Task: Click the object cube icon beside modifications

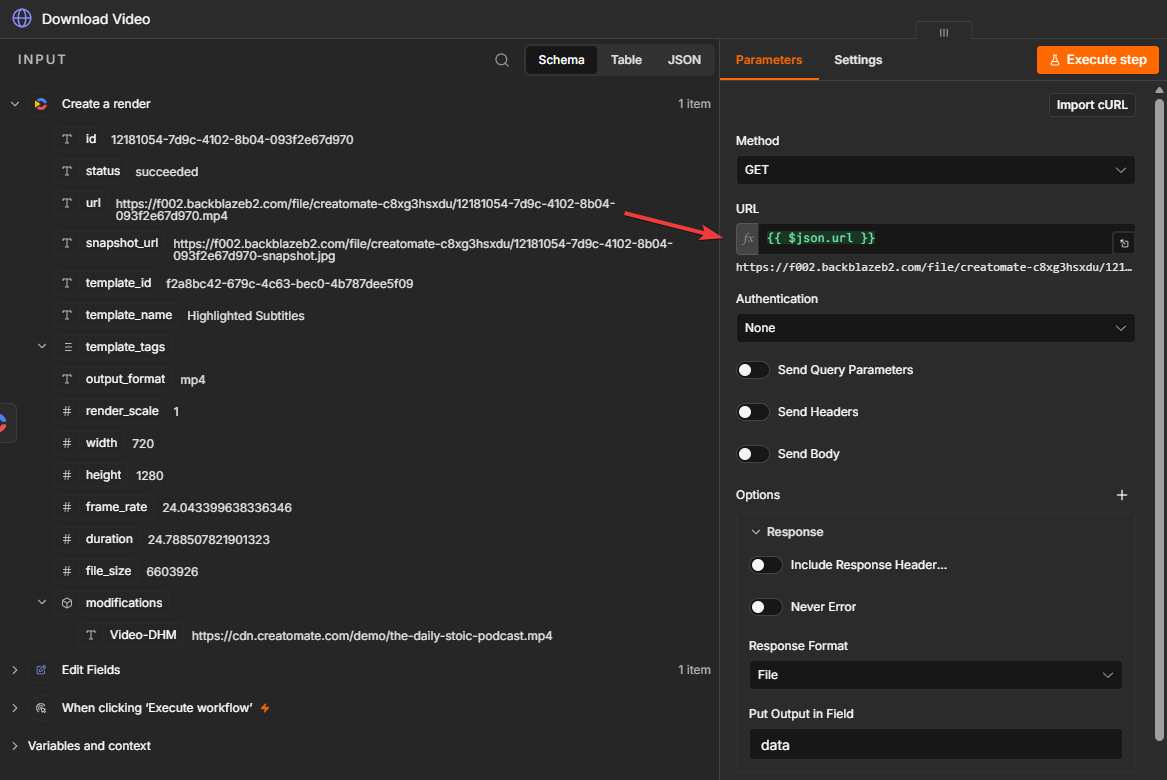Action: click(67, 603)
